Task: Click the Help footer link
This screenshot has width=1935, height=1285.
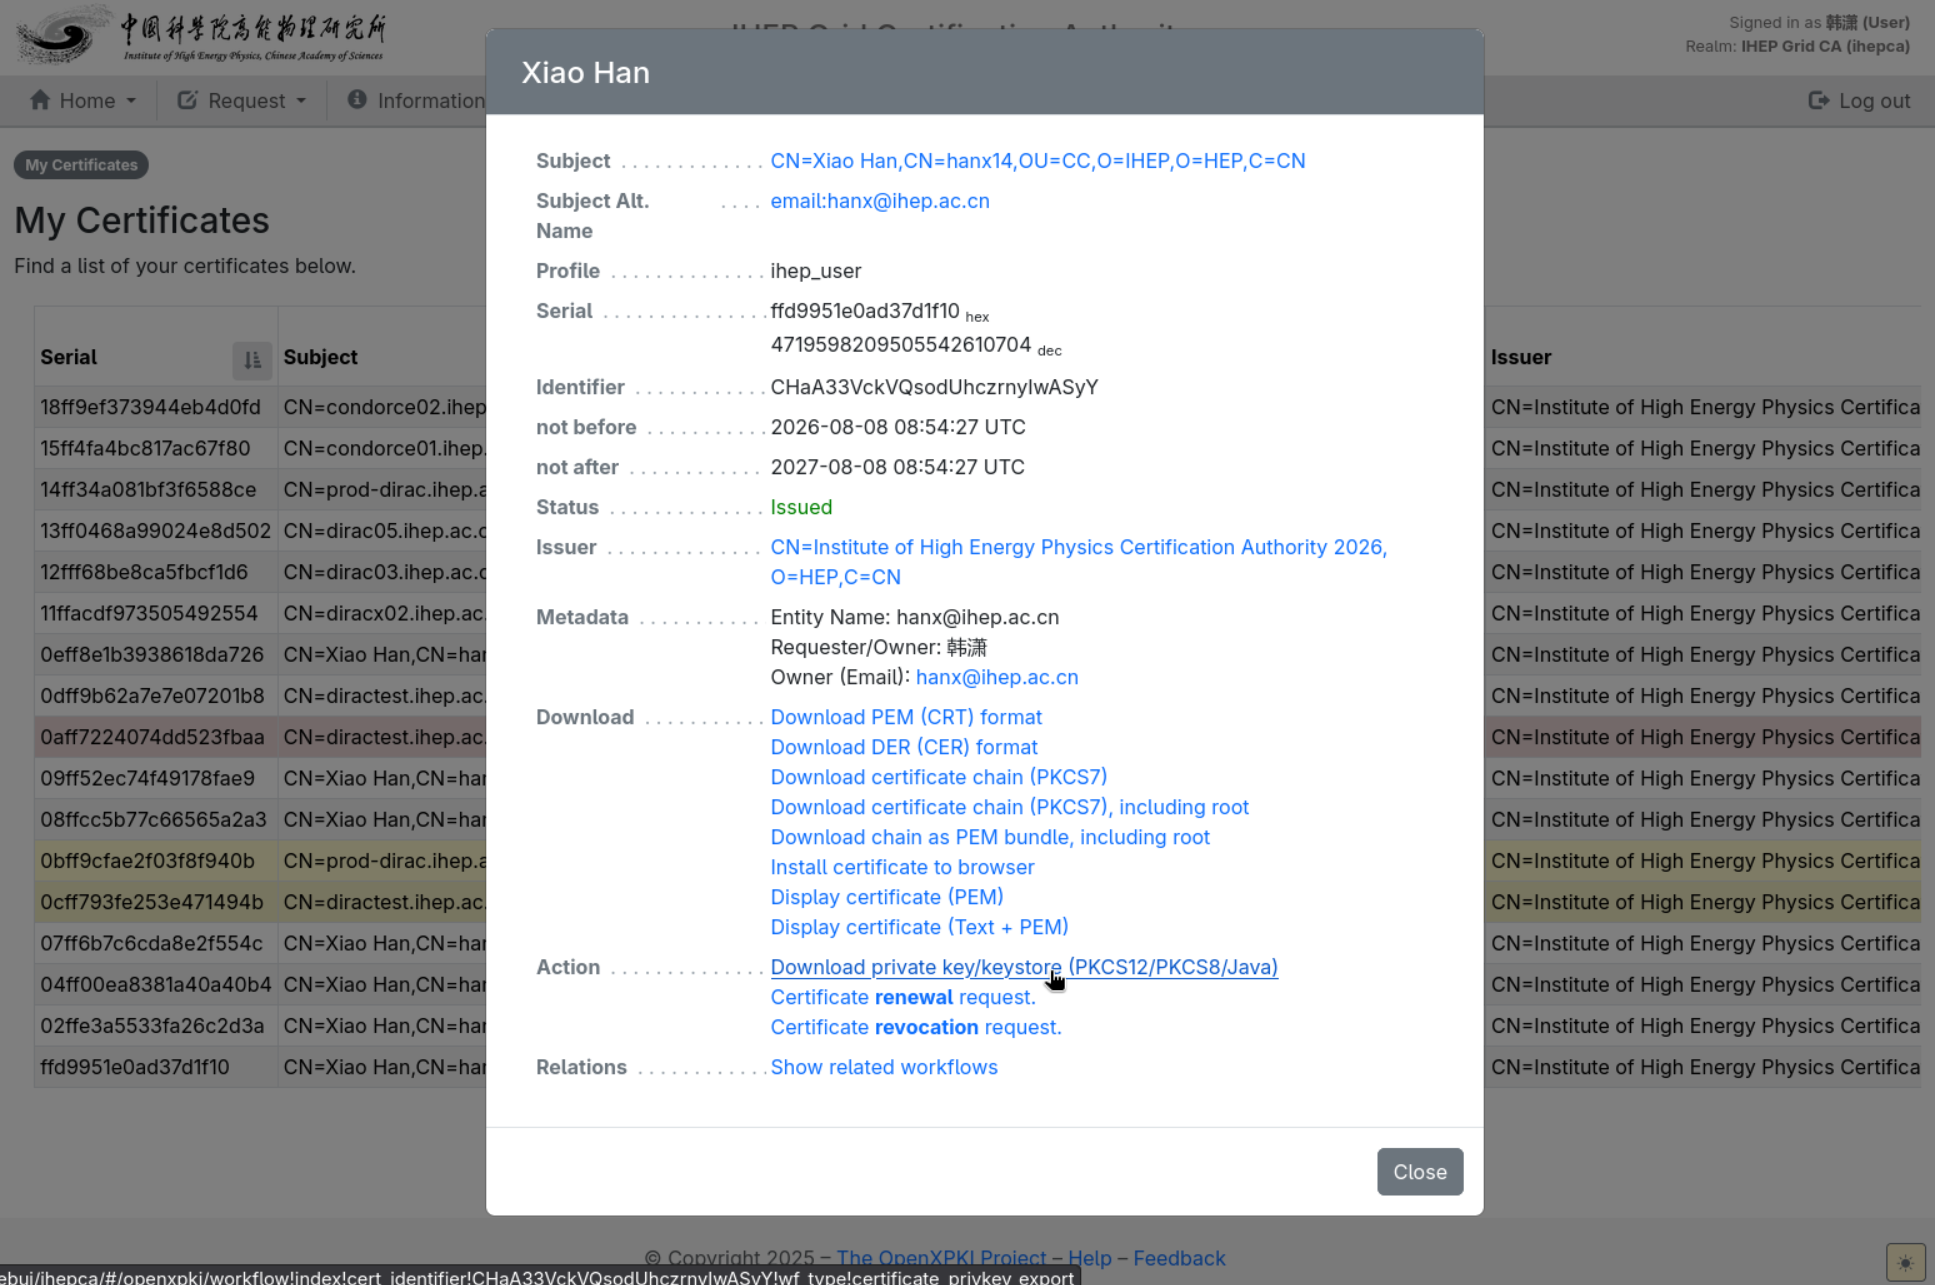Action: 1089,1258
